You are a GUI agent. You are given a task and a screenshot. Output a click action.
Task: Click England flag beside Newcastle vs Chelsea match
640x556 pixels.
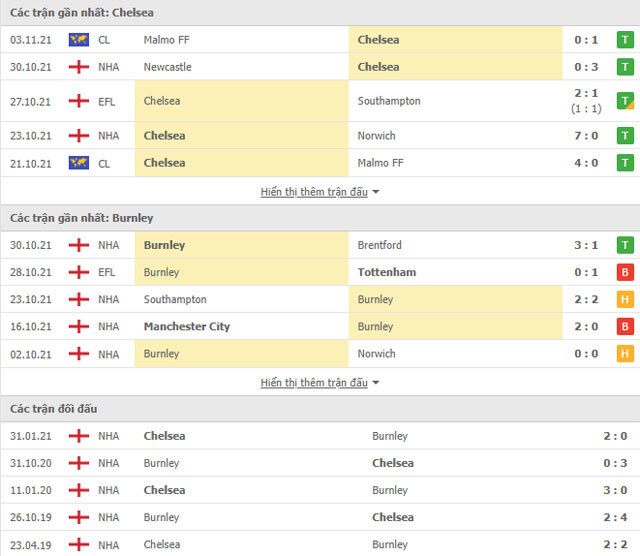(78, 67)
